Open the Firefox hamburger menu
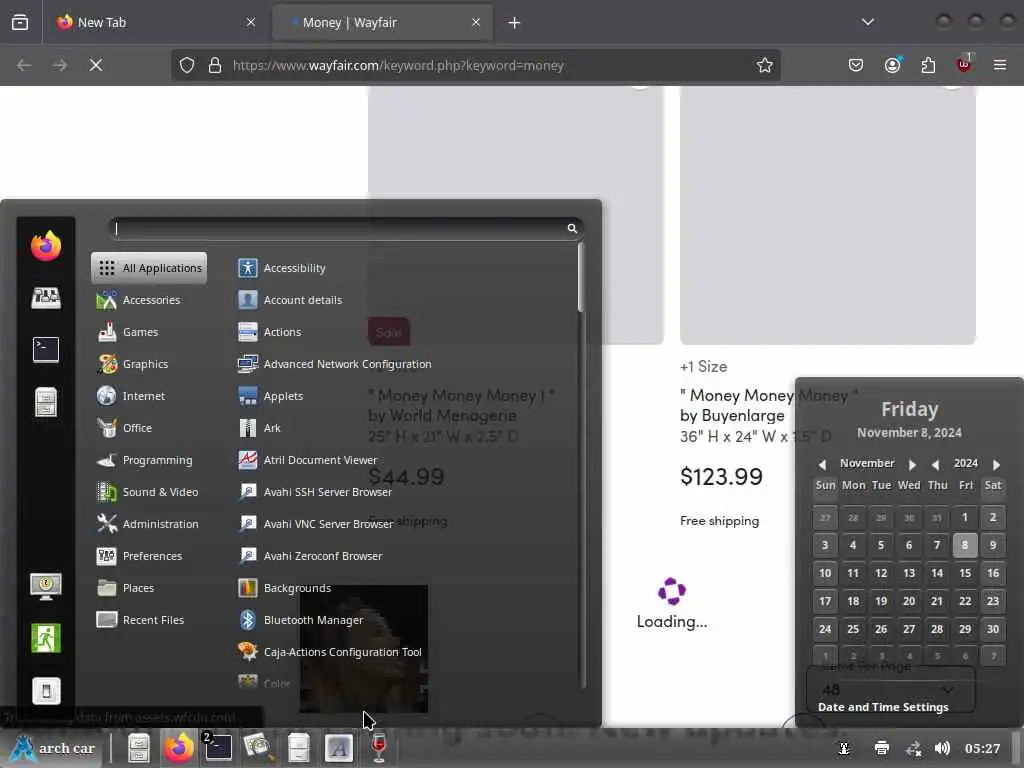1024x768 pixels. click(999, 65)
